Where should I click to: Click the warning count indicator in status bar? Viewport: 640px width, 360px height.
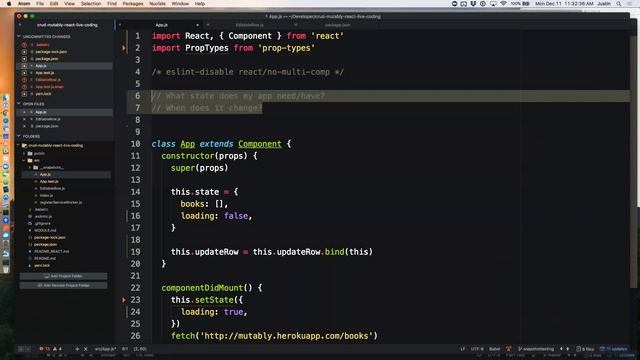click(58, 349)
